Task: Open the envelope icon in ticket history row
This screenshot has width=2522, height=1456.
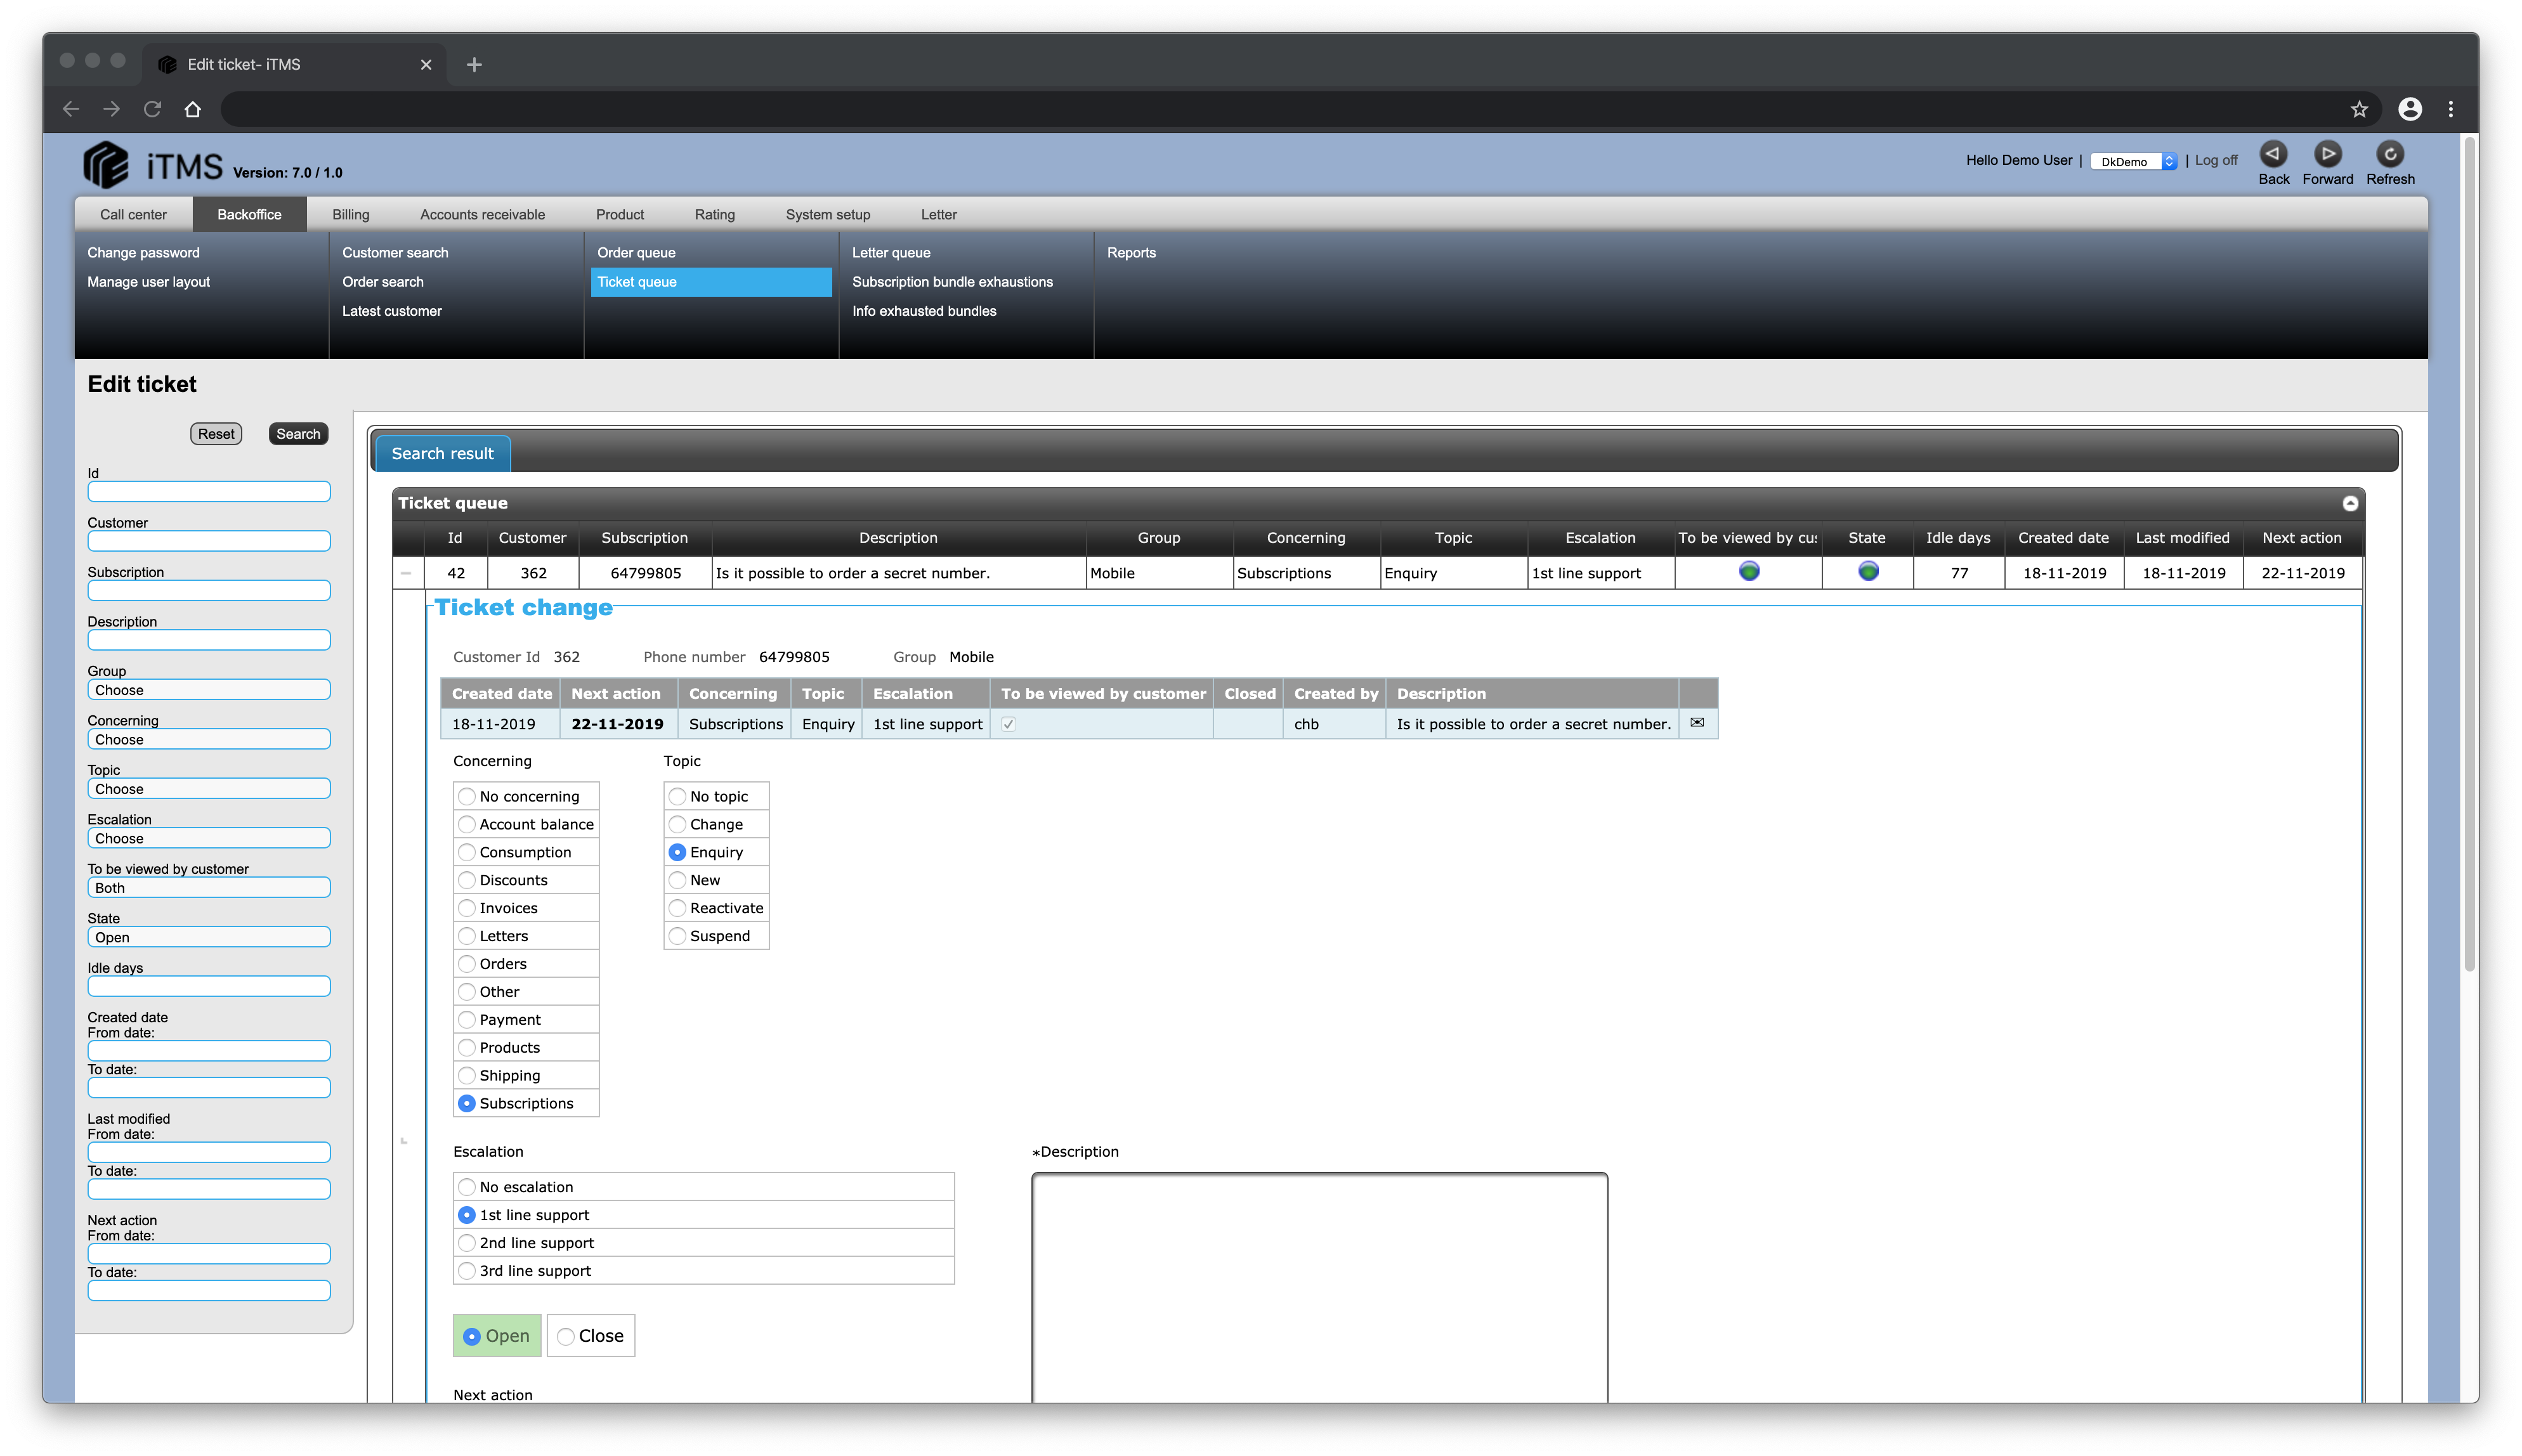Action: point(1697,722)
